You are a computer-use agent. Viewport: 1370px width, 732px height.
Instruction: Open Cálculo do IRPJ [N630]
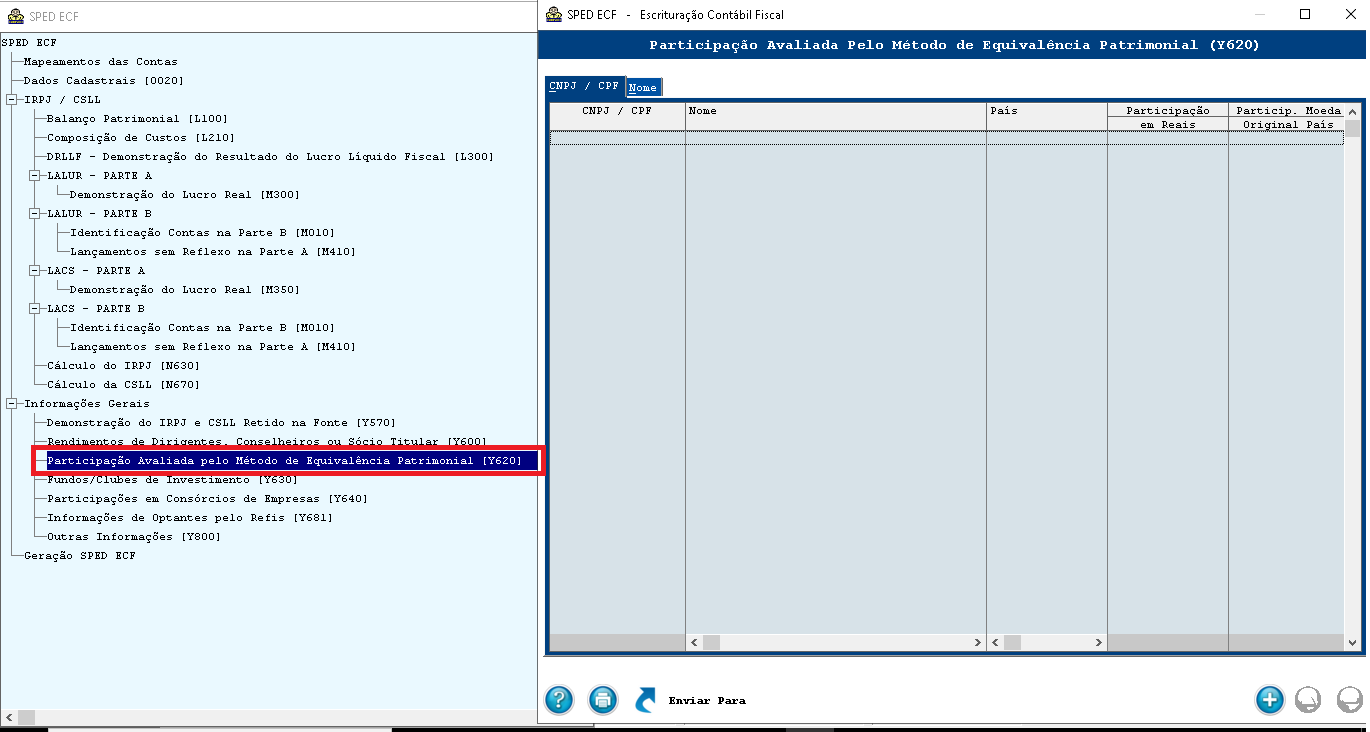coord(123,366)
